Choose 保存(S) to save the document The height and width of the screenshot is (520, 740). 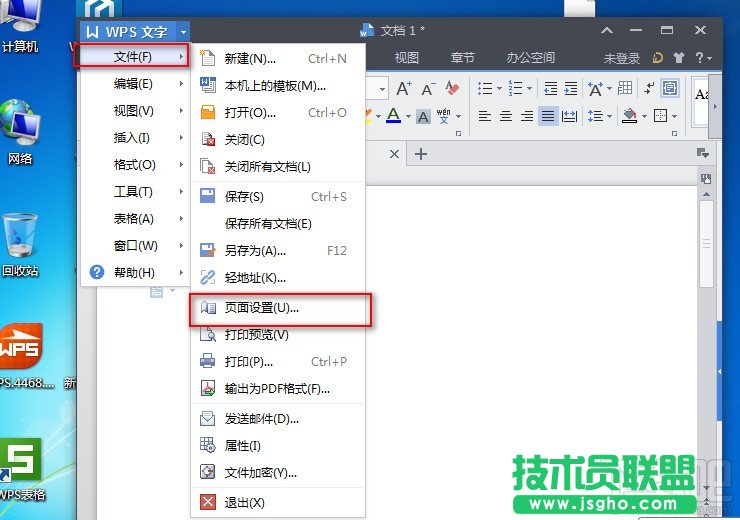[278, 196]
